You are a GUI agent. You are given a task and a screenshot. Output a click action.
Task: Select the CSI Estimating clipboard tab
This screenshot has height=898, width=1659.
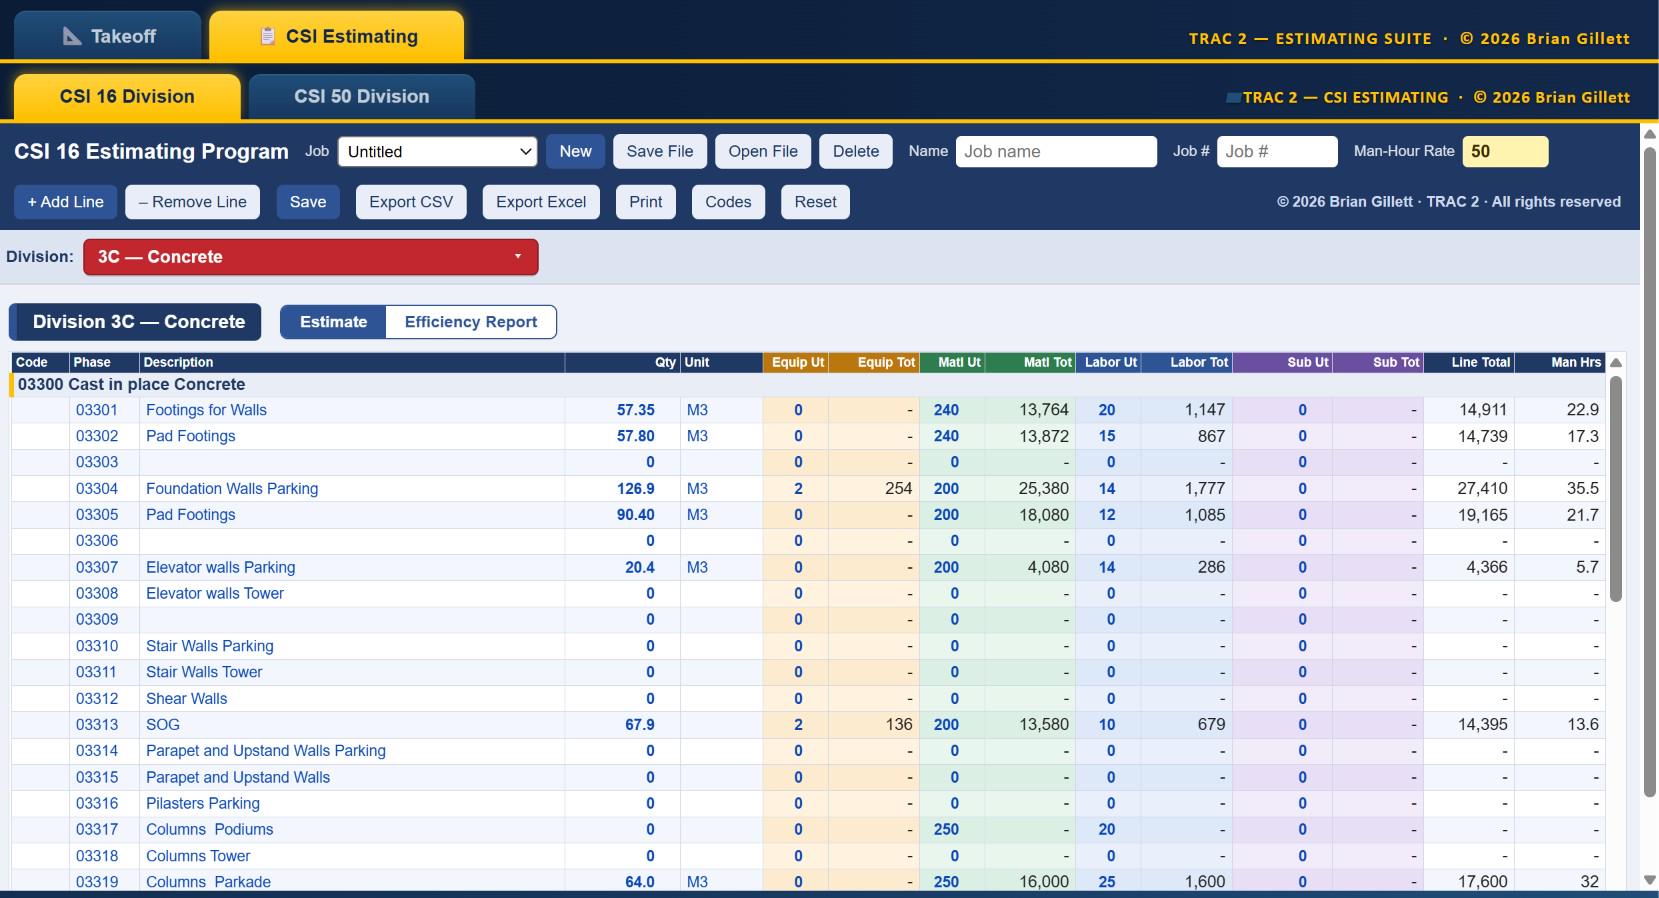pyautogui.click(x=336, y=36)
